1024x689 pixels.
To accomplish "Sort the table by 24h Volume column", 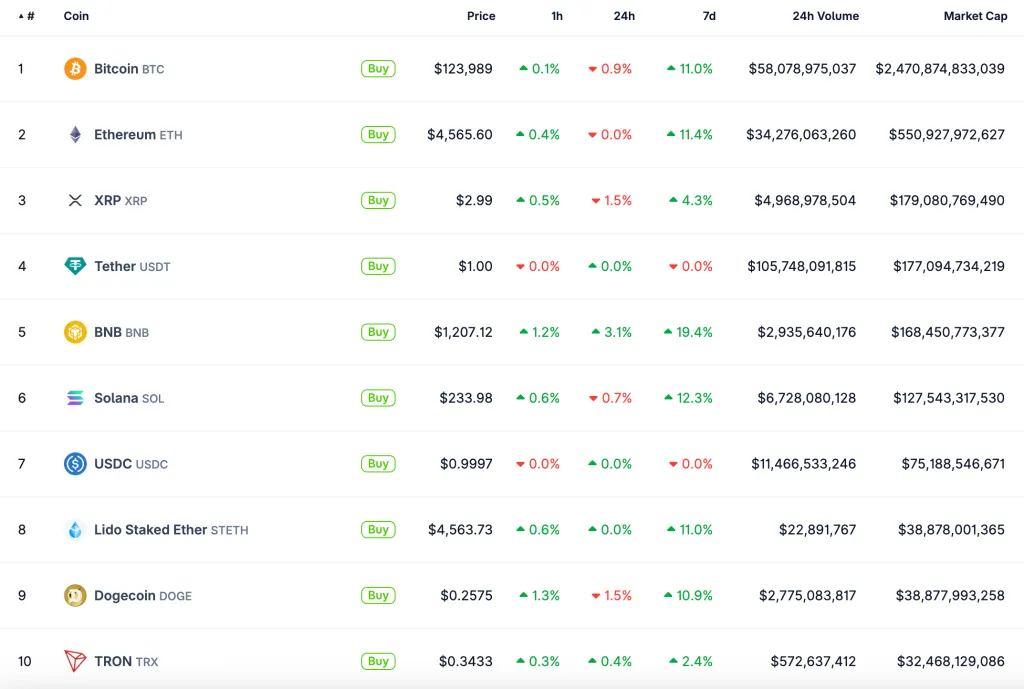I will point(824,16).
